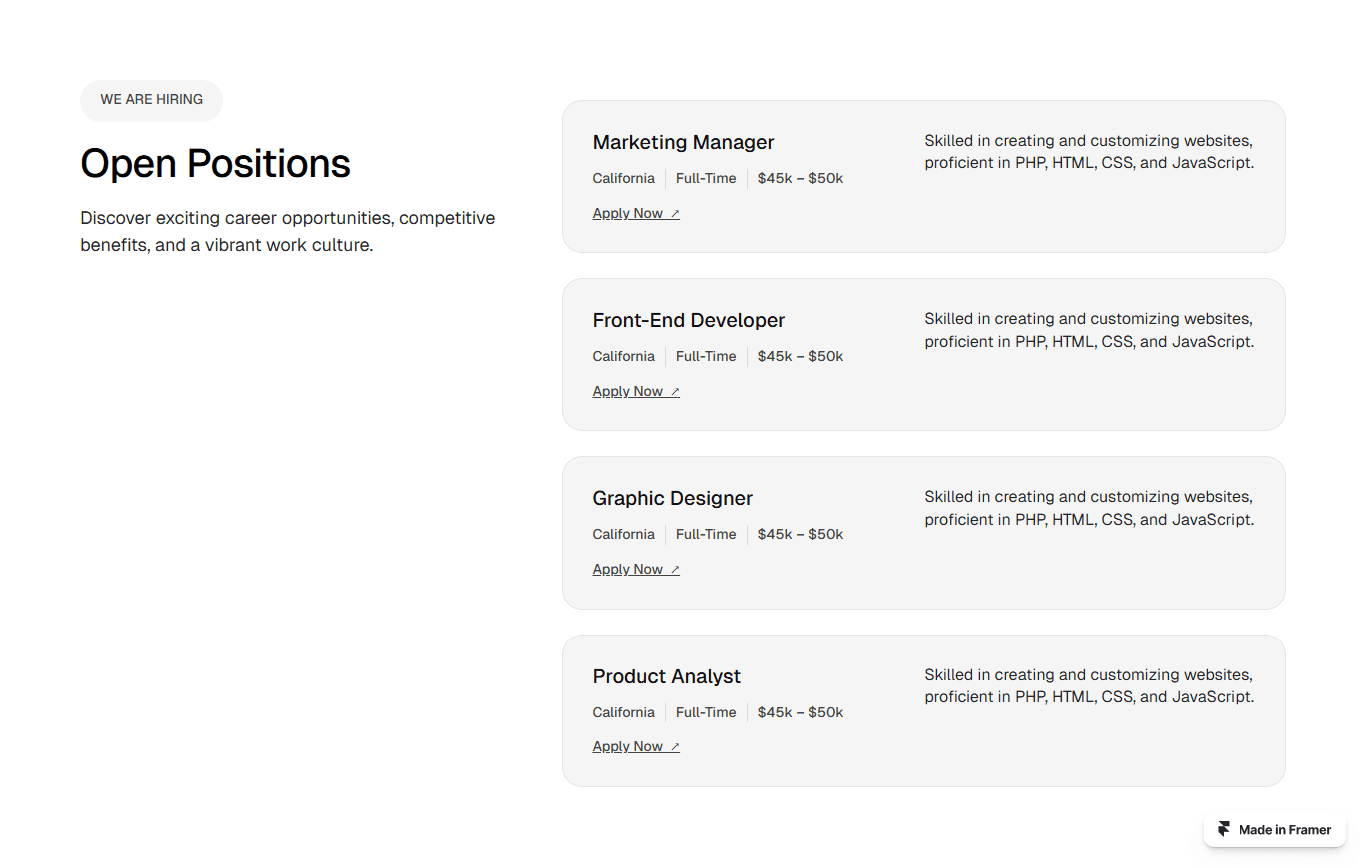Screen dimensions: 1366x868
Task: Click the Full-Time tag on the Graphic Designer card
Action: [706, 534]
